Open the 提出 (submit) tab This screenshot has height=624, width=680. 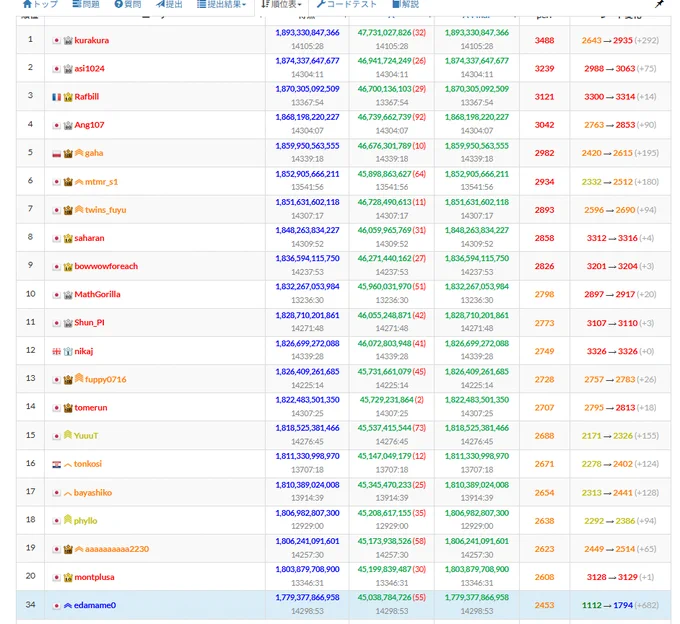pyautogui.click(x=169, y=4)
